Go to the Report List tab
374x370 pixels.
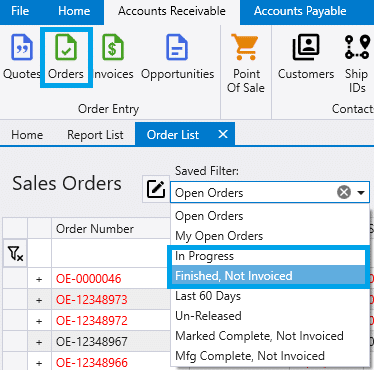[x=95, y=135]
